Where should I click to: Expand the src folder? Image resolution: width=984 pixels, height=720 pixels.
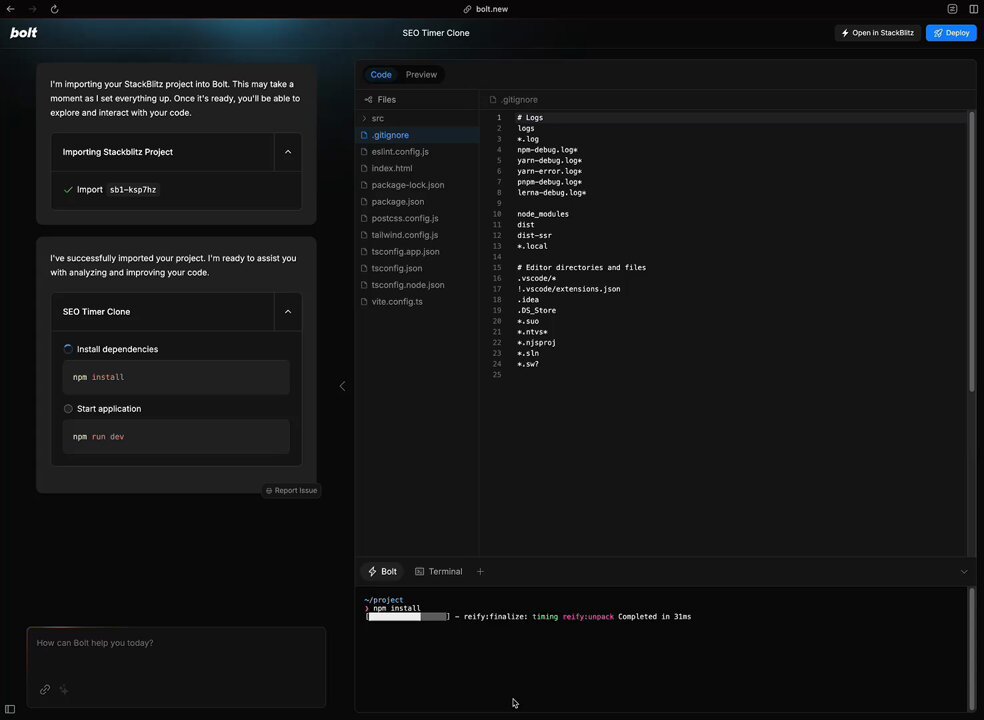(x=377, y=118)
